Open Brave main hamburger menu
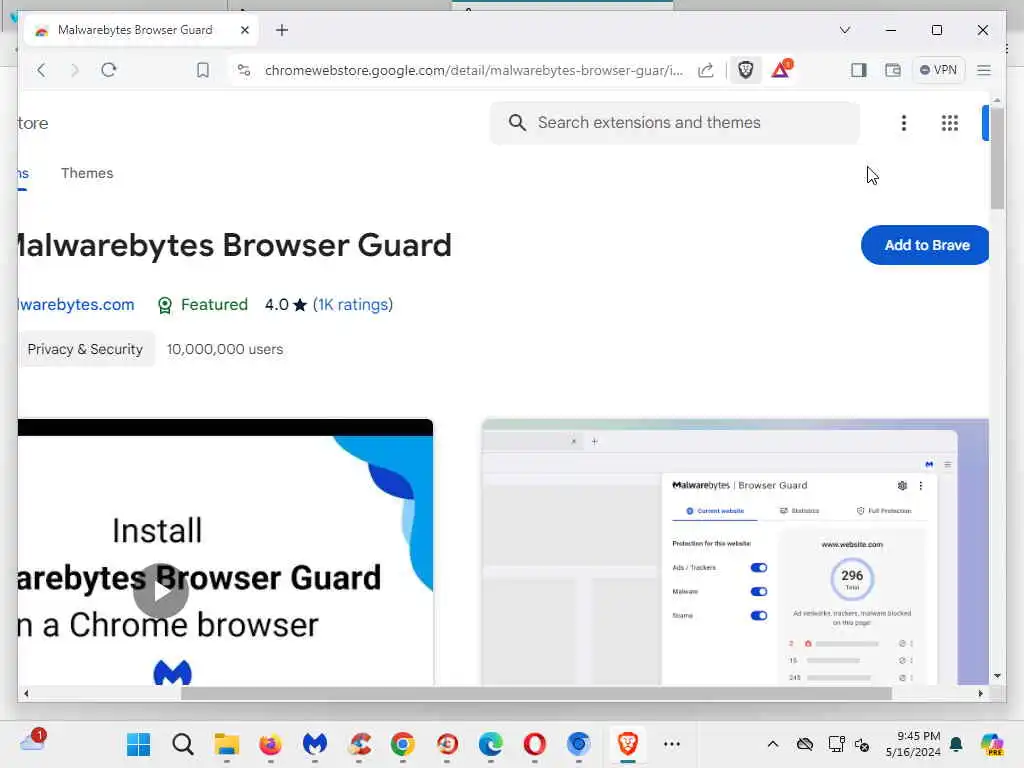1024x768 pixels. (x=984, y=70)
